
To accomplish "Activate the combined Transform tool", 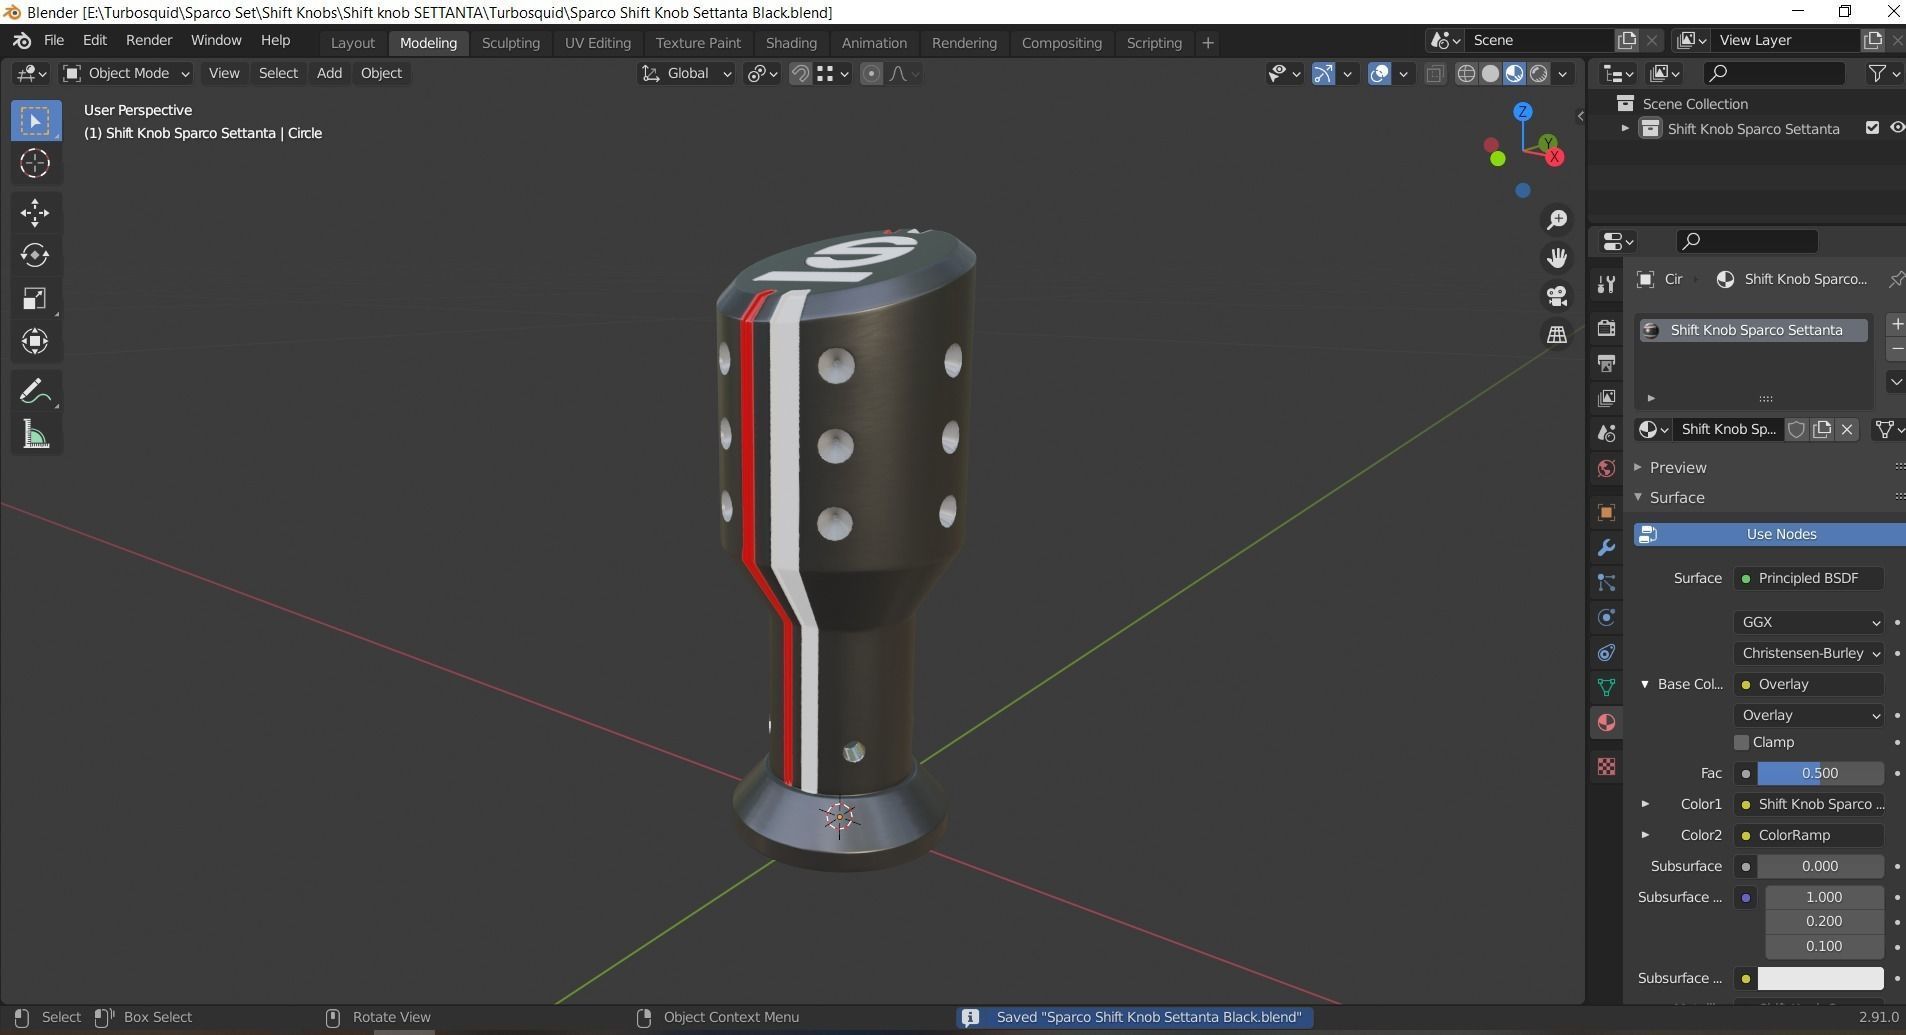I will click(x=35, y=341).
